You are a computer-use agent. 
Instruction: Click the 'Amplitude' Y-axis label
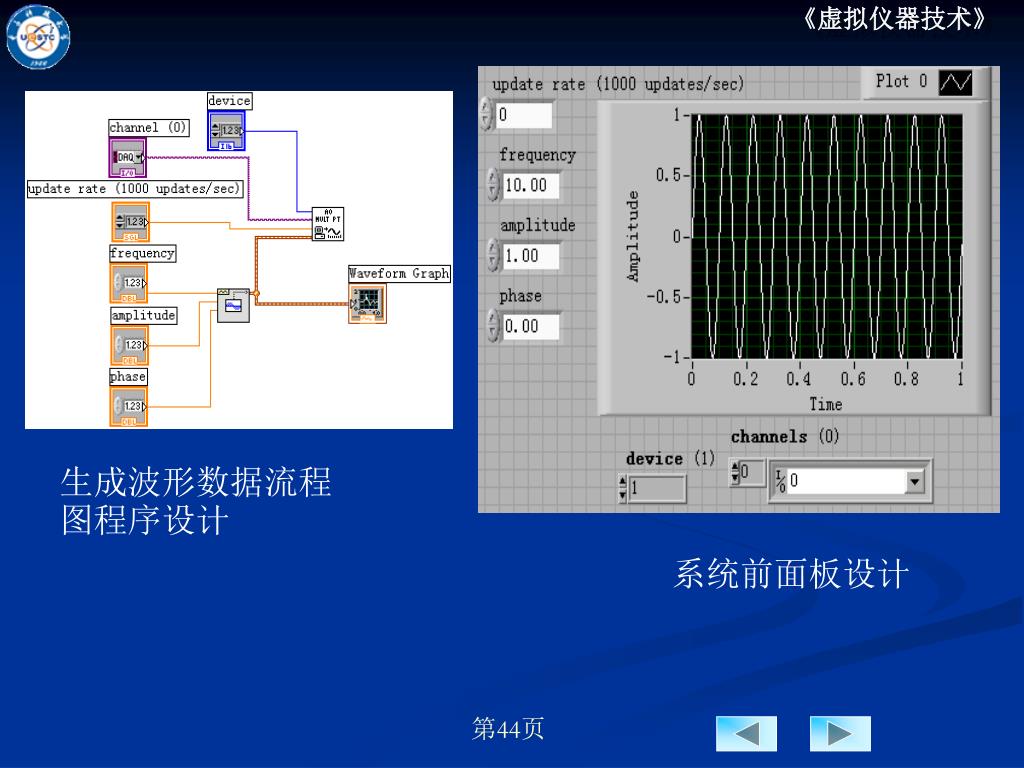[x=632, y=236]
